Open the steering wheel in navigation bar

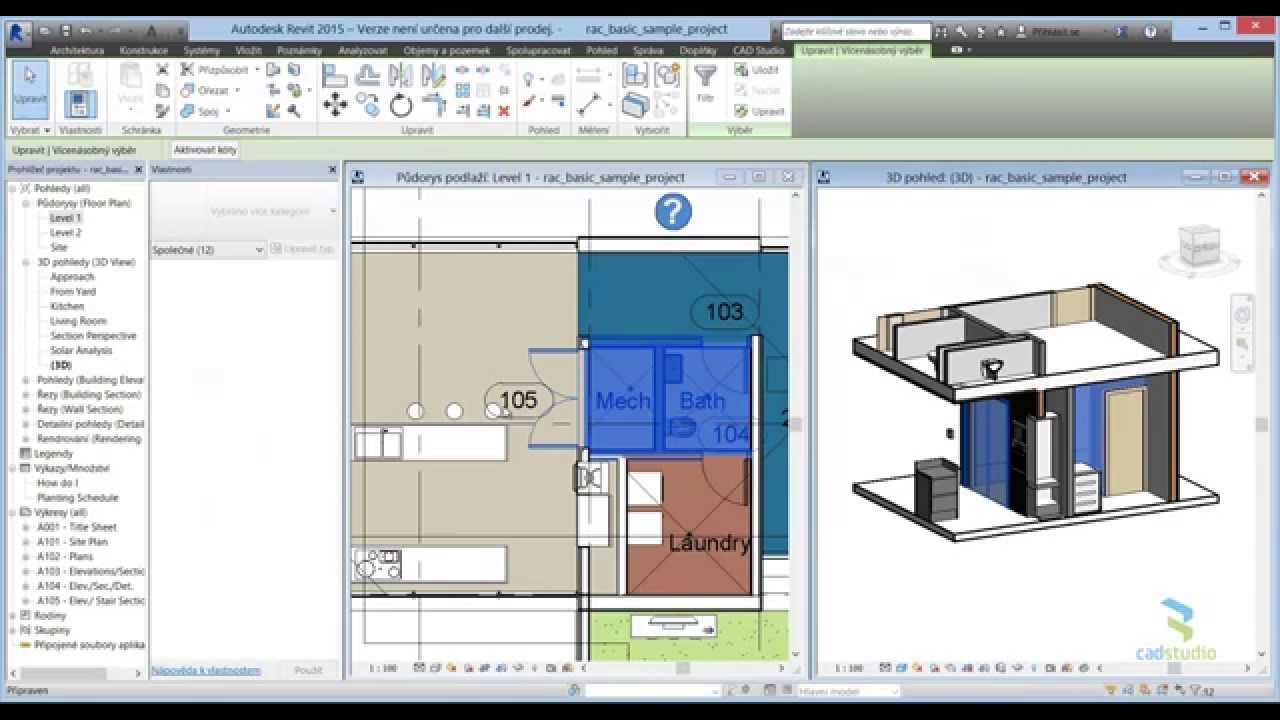(1243, 316)
